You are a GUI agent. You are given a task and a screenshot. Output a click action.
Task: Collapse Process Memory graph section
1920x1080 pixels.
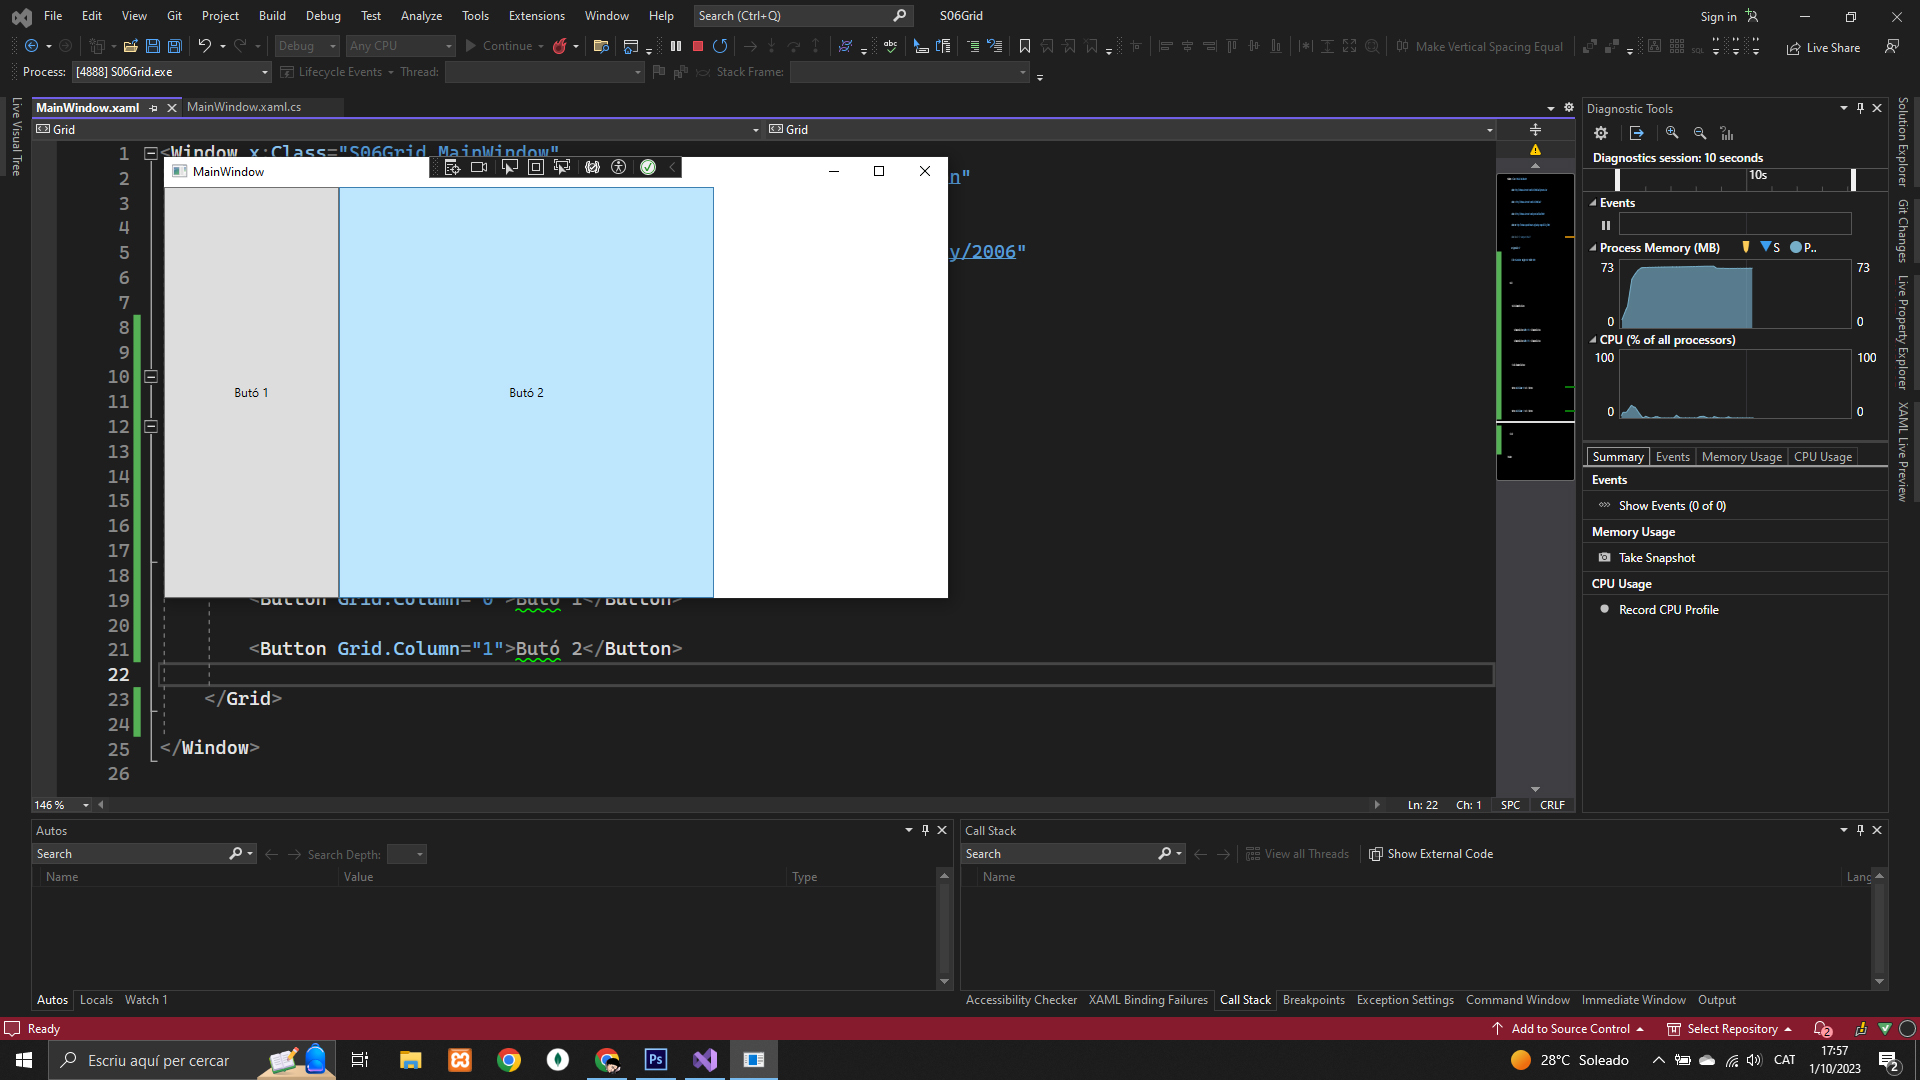(x=1593, y=248)
